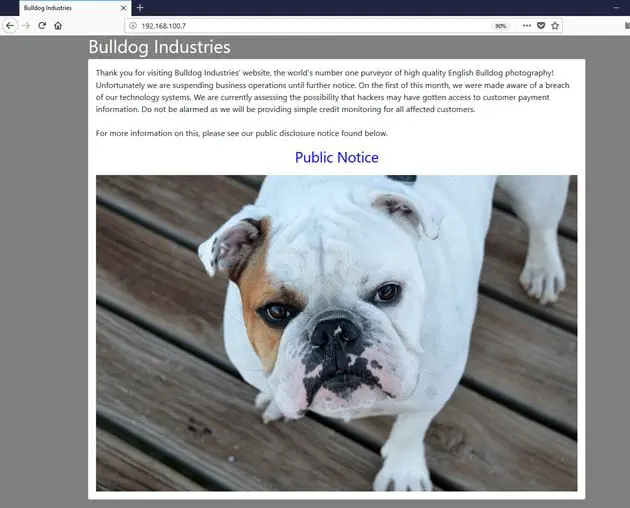Close the Bulldog Industries tab
630x508 pixels.
tap(123, 8)
